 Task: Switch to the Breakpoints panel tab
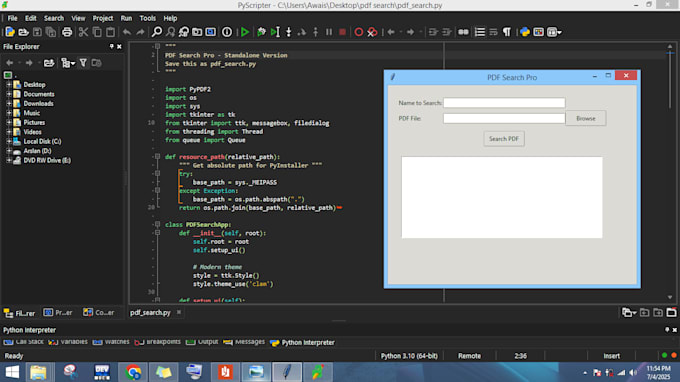point(158,342)
